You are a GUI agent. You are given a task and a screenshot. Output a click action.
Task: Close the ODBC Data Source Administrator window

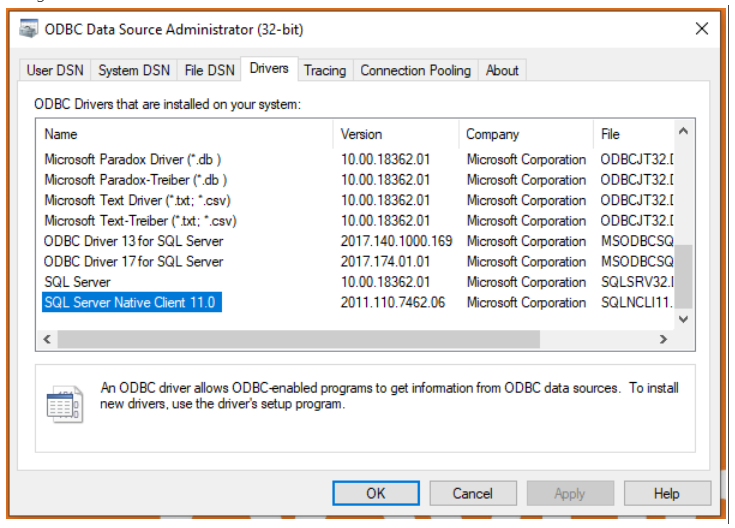pos(701,29)
